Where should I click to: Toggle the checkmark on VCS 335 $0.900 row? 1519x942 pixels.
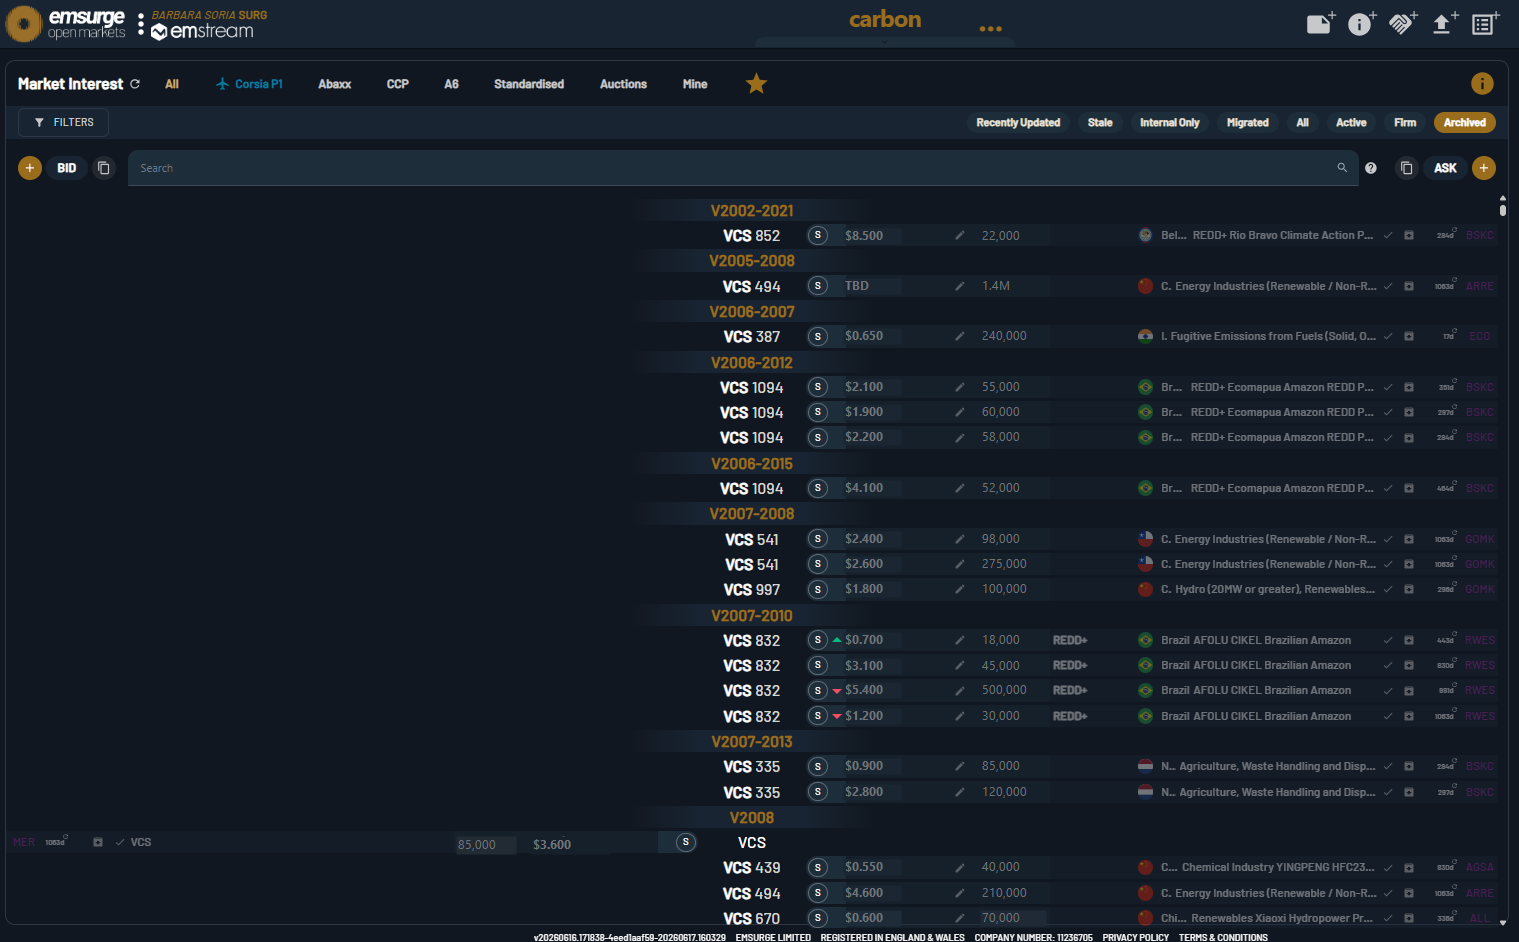(1388, 766)
